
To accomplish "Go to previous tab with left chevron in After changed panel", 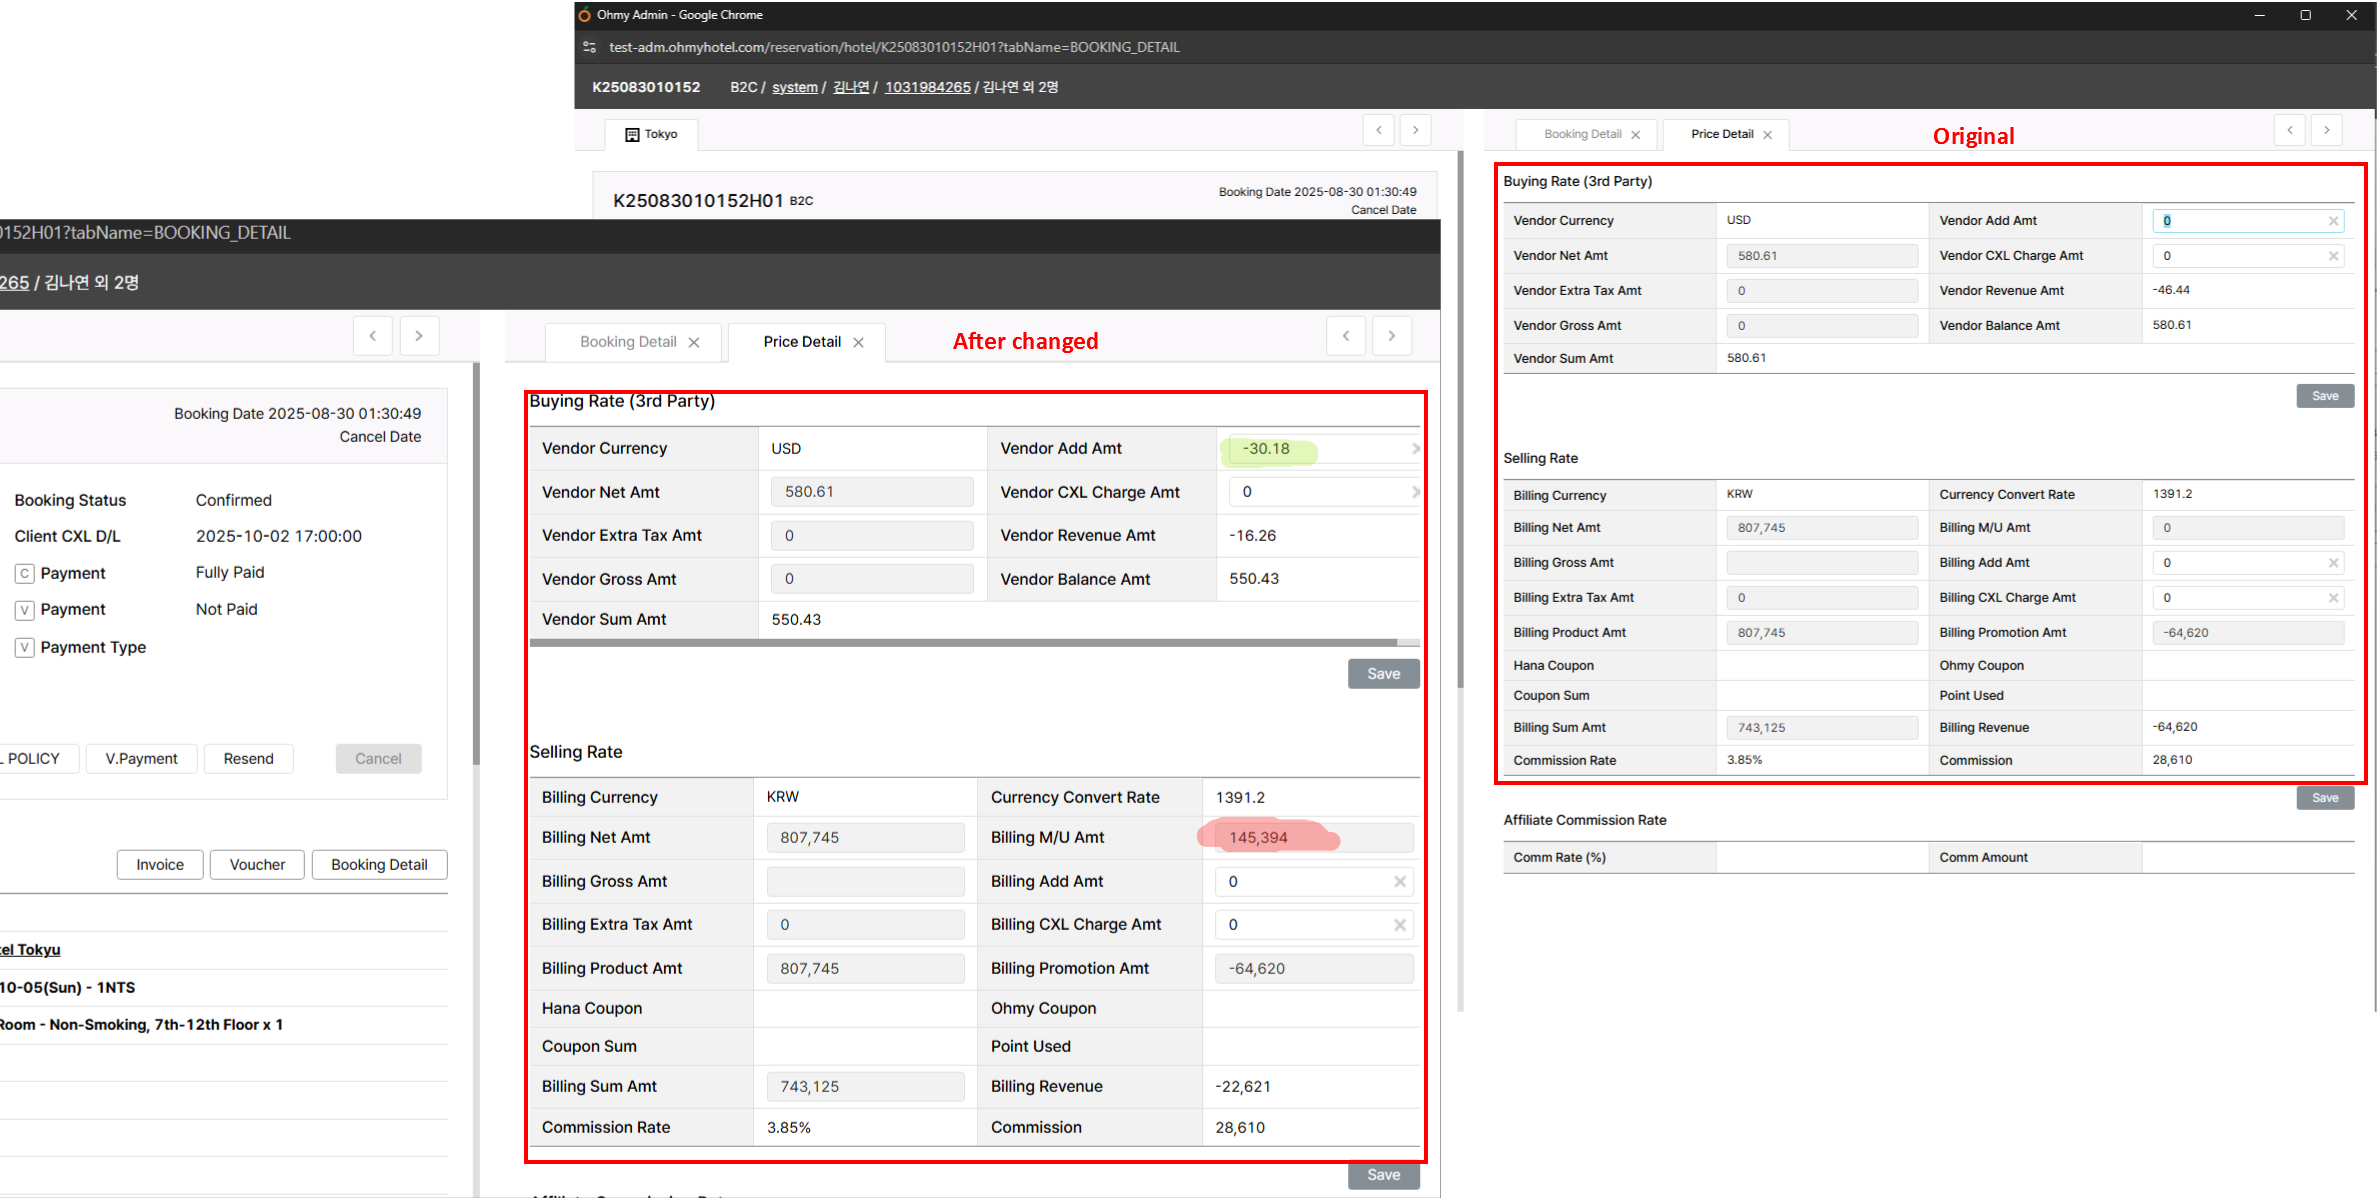I will 1346,336.
